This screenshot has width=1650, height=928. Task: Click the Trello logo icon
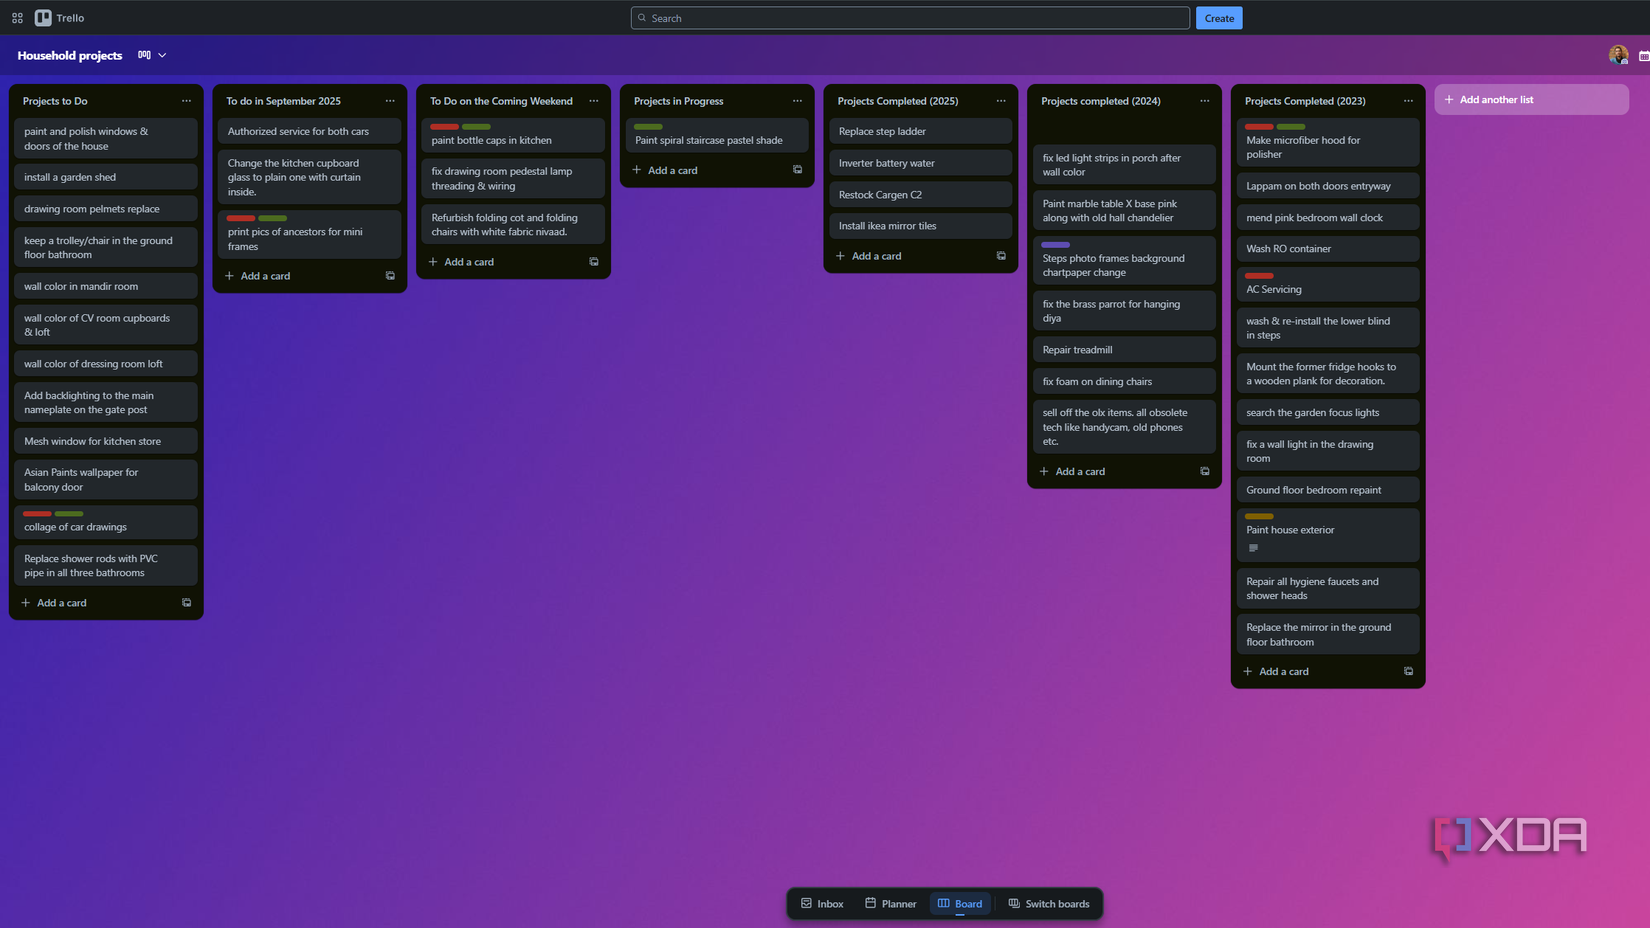tap(43, 18)
